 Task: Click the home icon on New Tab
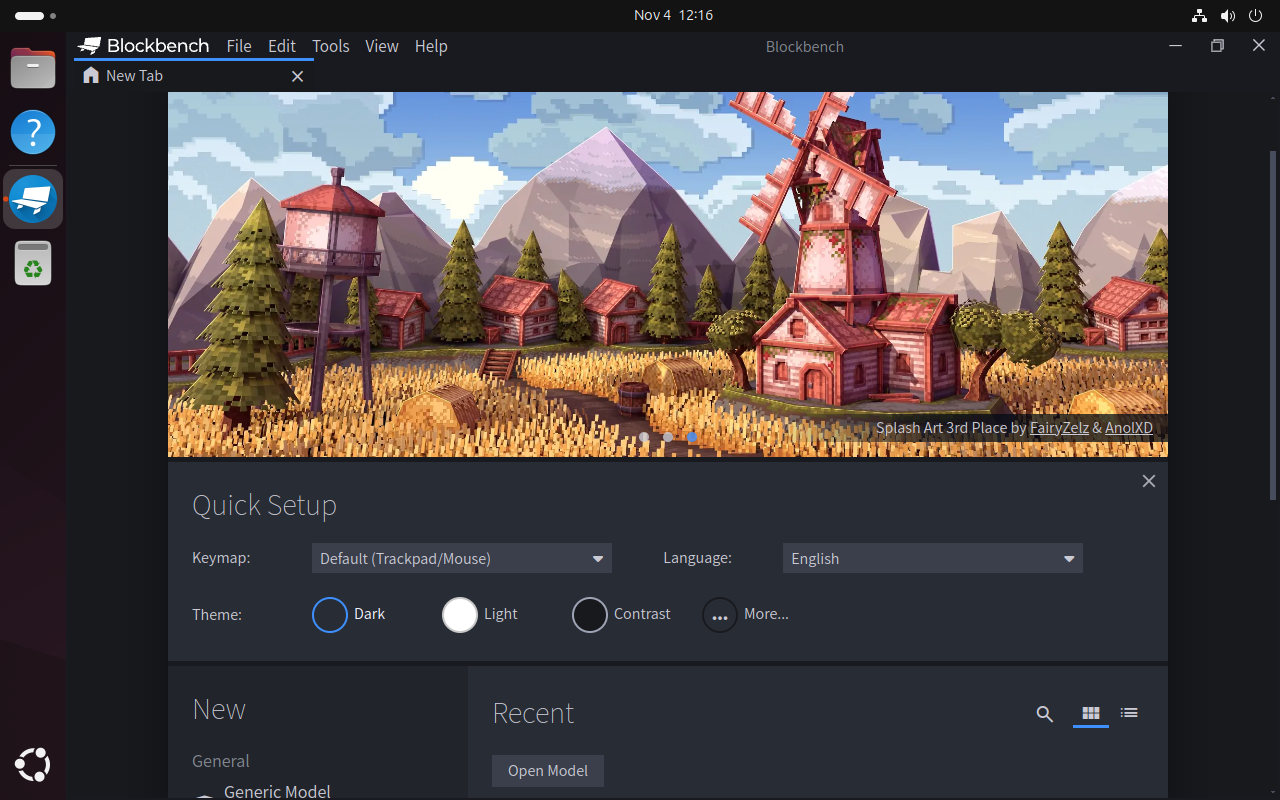[91, 75]
